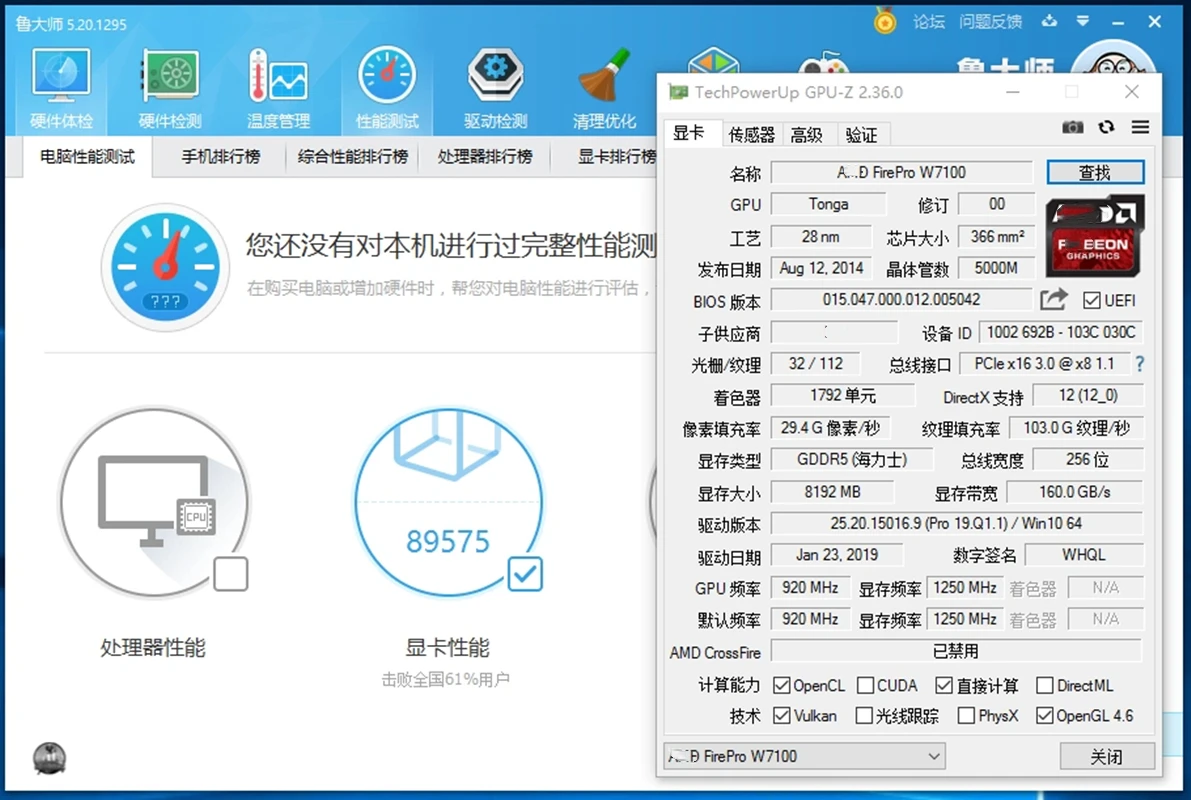Click the 1792 单元 shaders value

point(842,396)
